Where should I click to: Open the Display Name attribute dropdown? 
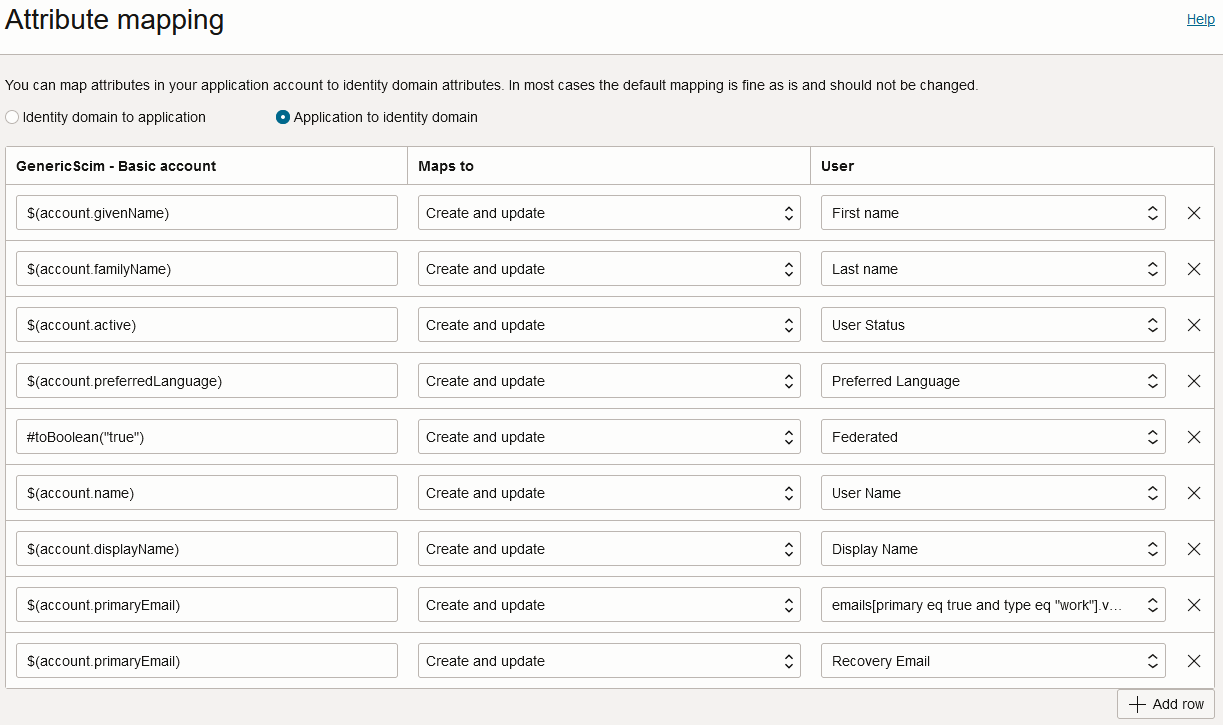[x=993, y=549]
